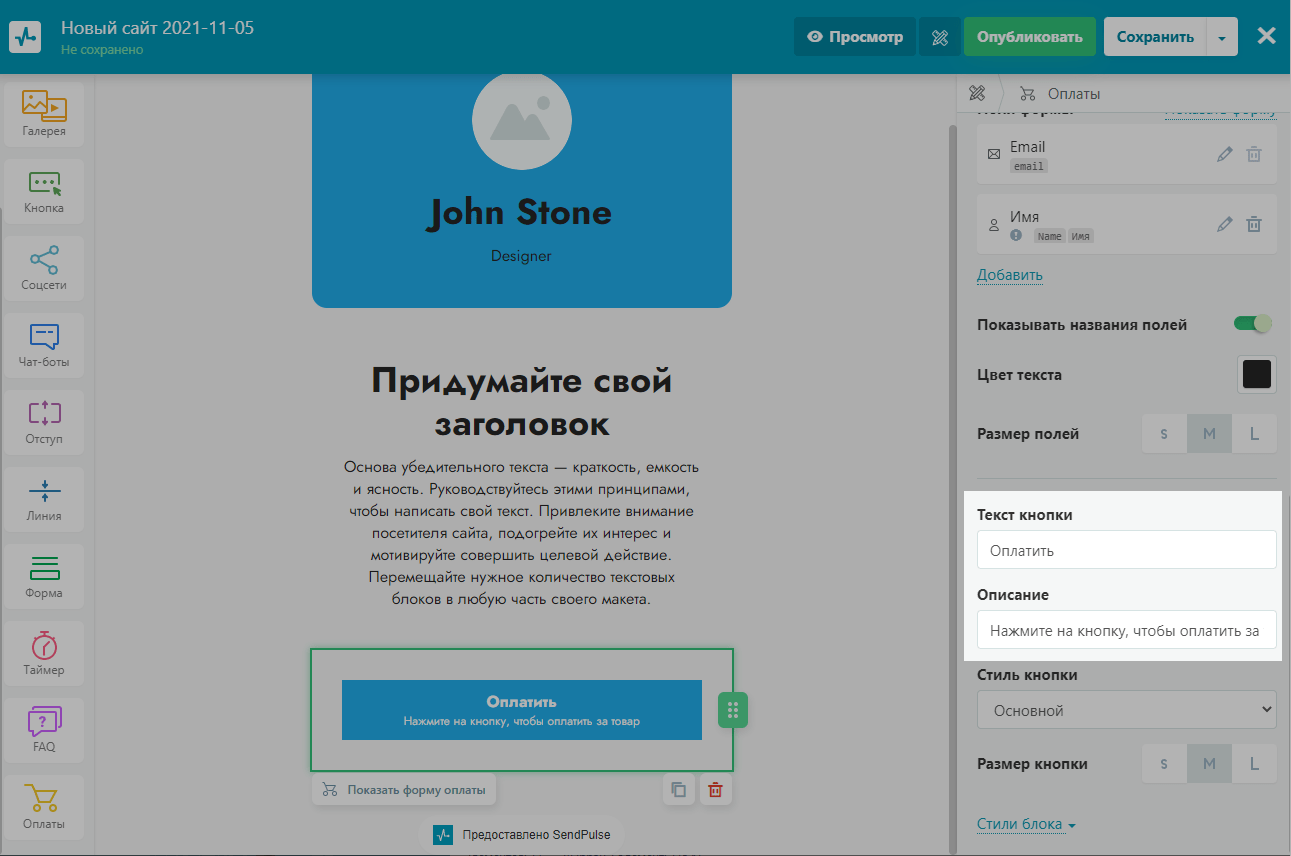This screenshot has height=856, width=1291.
Task: Duplicate the payment block with copy icon
Action: (679, 790)
